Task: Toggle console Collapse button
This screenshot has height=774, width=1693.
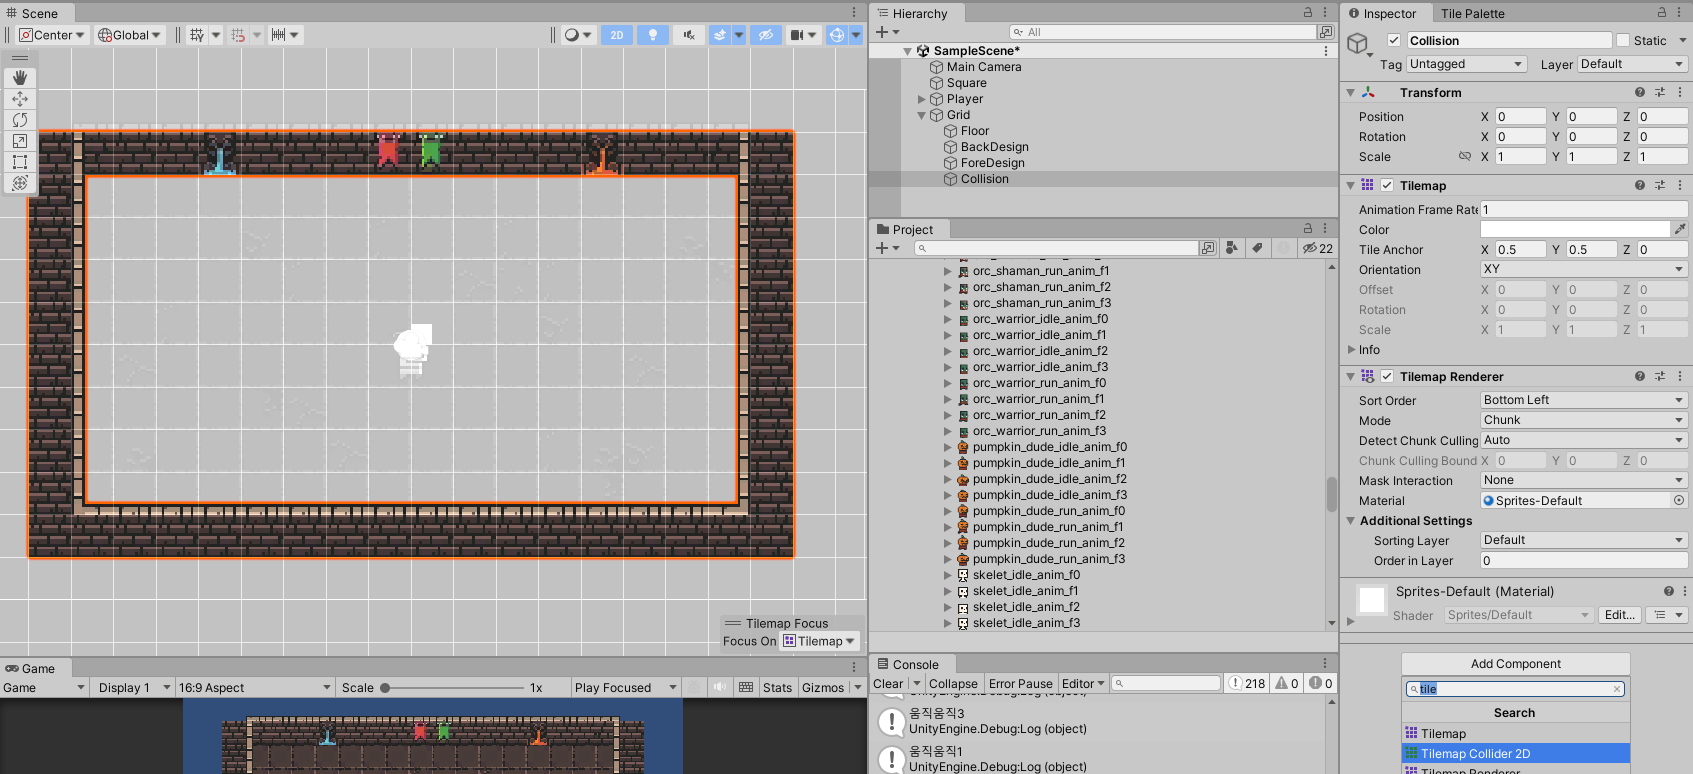Action: point(953,684)
